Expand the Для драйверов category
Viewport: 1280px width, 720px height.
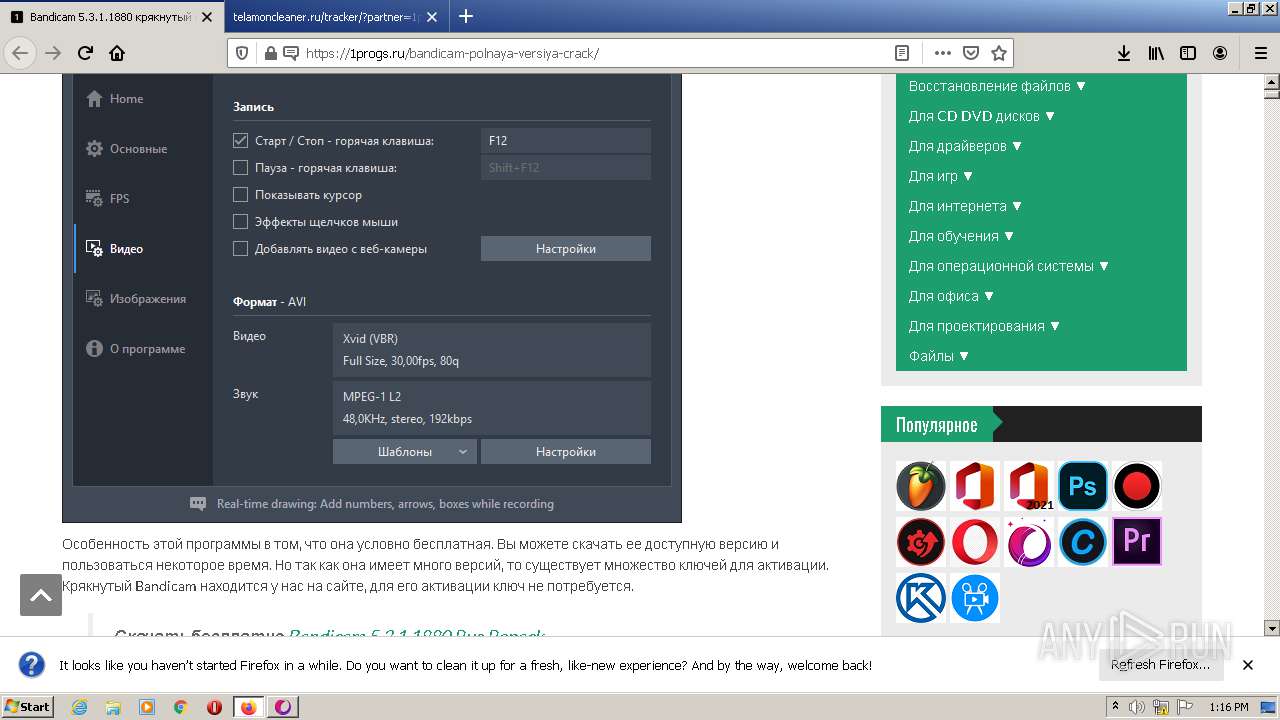[x=965, y=146]
